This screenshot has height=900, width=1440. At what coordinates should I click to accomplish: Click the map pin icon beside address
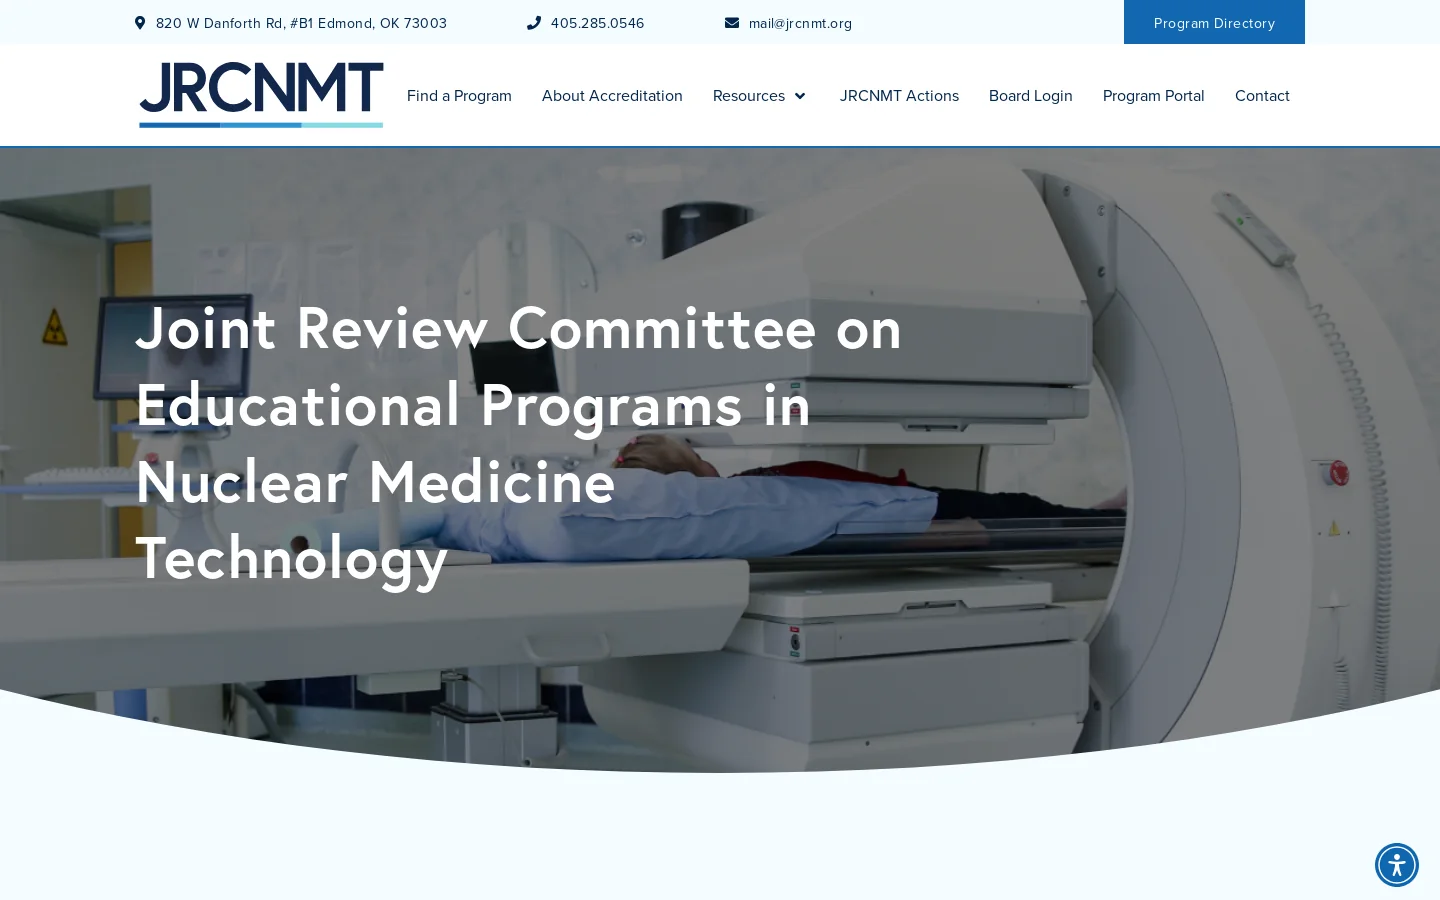coord(140,23)
